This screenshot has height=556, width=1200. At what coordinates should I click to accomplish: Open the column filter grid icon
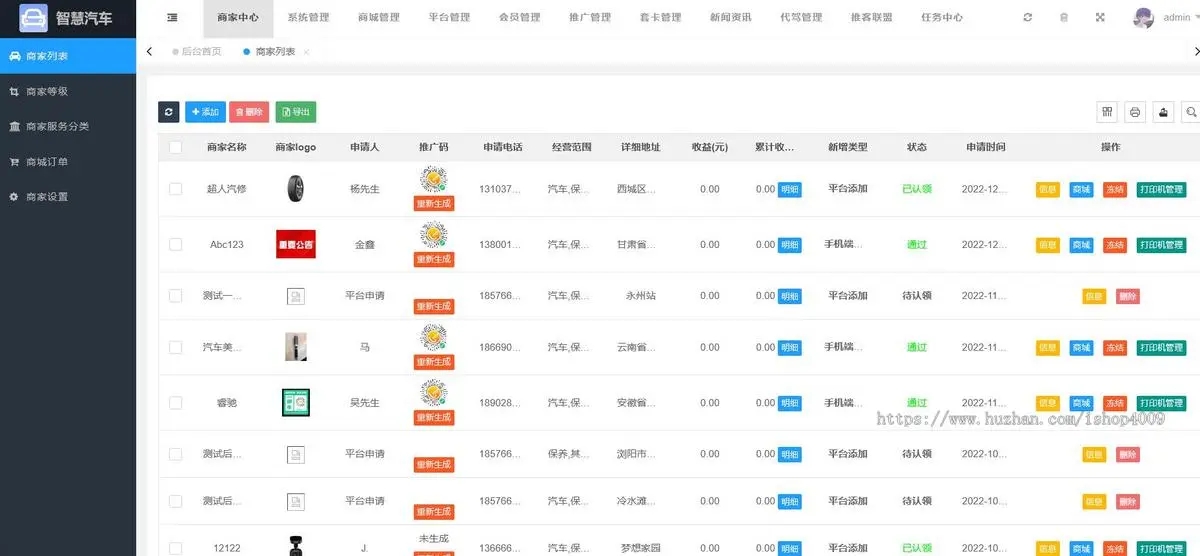pos(1107,112)
